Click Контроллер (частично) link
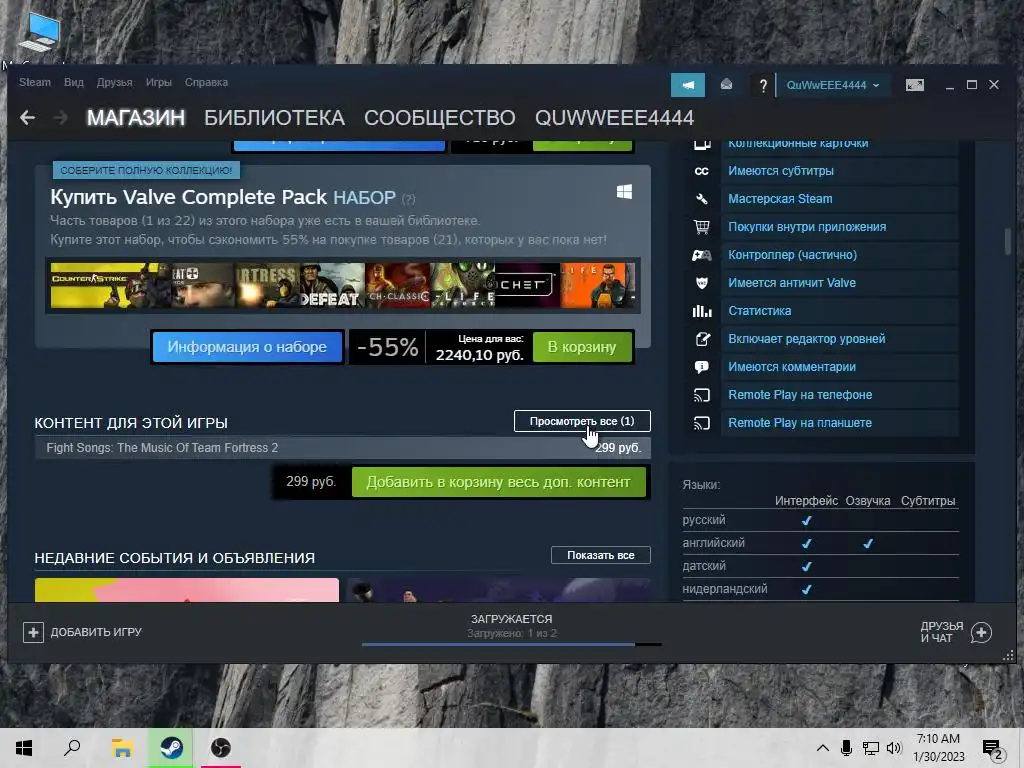This screenshot has height=768, width=1024. 792,255
